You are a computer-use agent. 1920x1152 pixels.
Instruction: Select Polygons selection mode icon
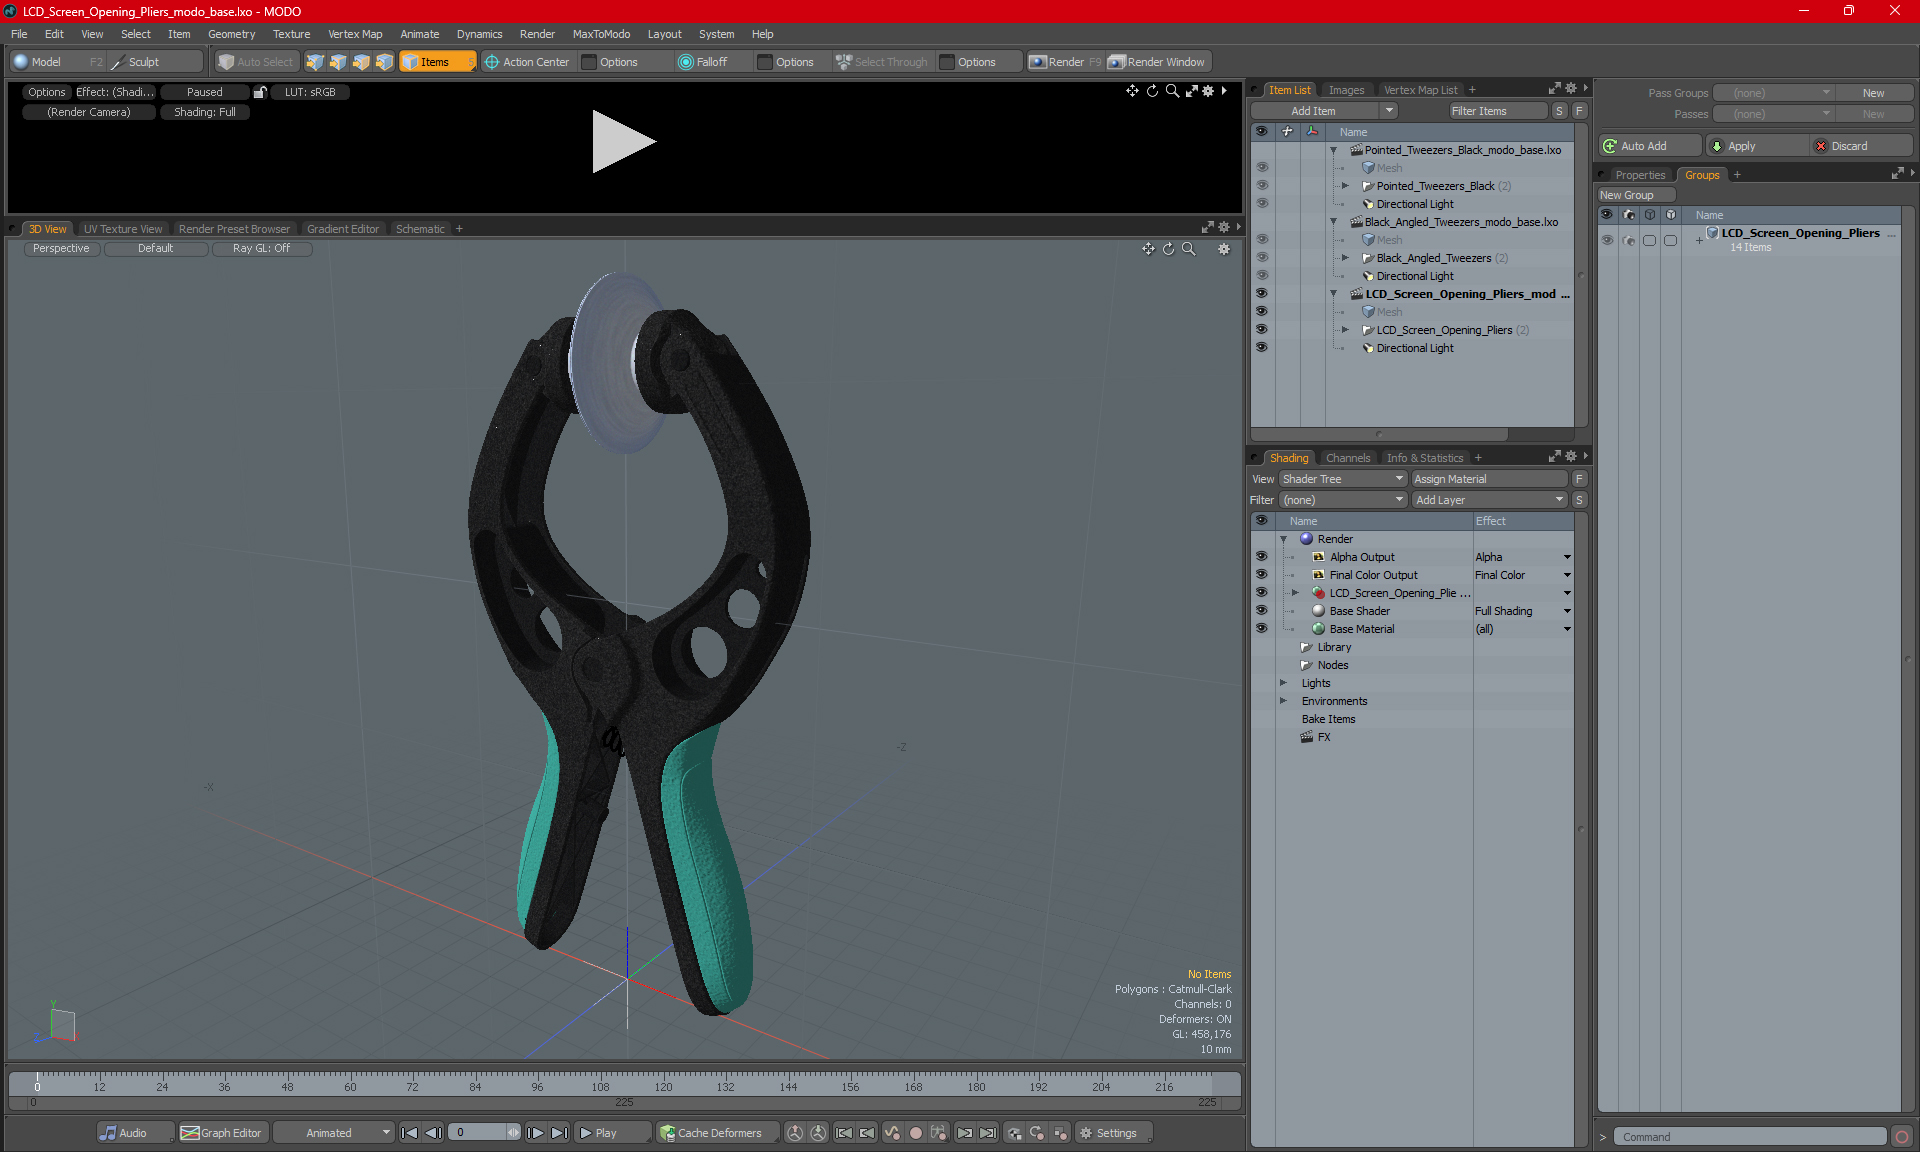click(x=361, y=62)
